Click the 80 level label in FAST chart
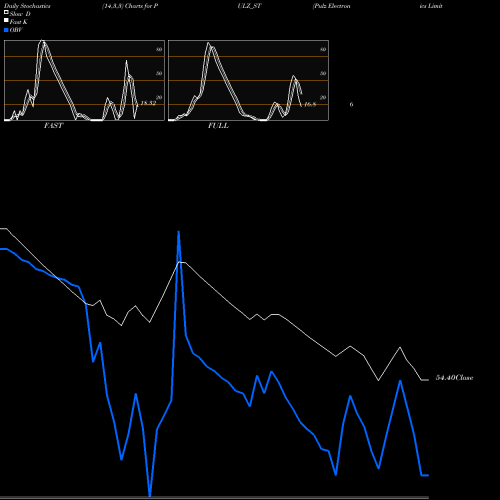Screen dimensions: 500x500 pyautogui.click(x=159, y=49)
